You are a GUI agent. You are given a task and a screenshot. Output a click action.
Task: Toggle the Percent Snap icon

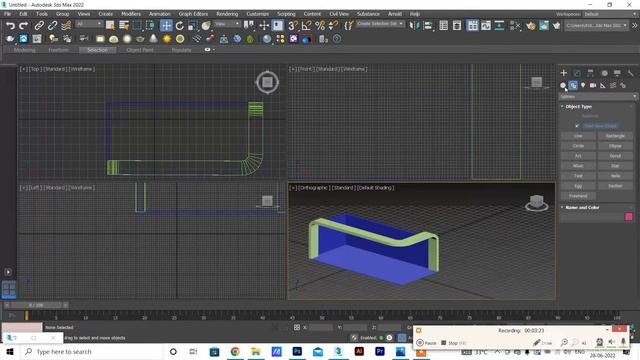(320, 26)
